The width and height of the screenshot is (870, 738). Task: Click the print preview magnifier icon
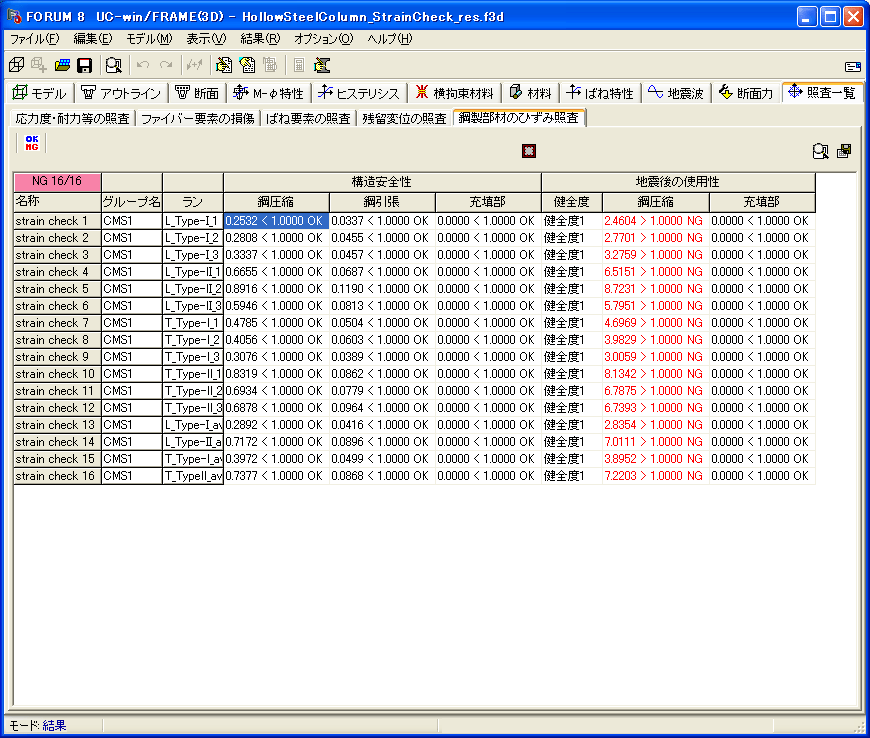tap(114, 65)
